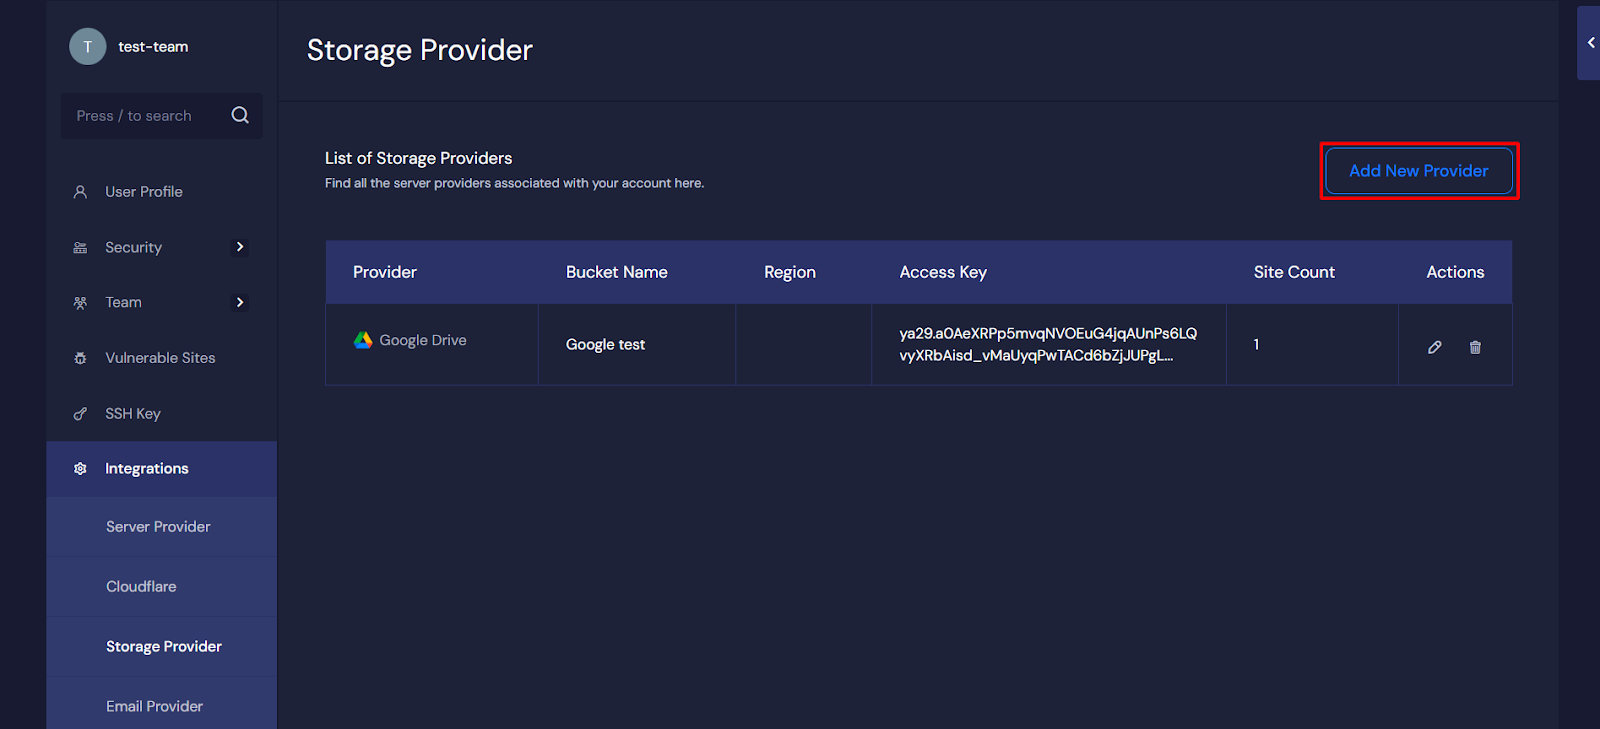The height and width of the screenshot is (729, 1600).
Task: Expand the Team submenu chevron
Action: click(x=240, y=302)
